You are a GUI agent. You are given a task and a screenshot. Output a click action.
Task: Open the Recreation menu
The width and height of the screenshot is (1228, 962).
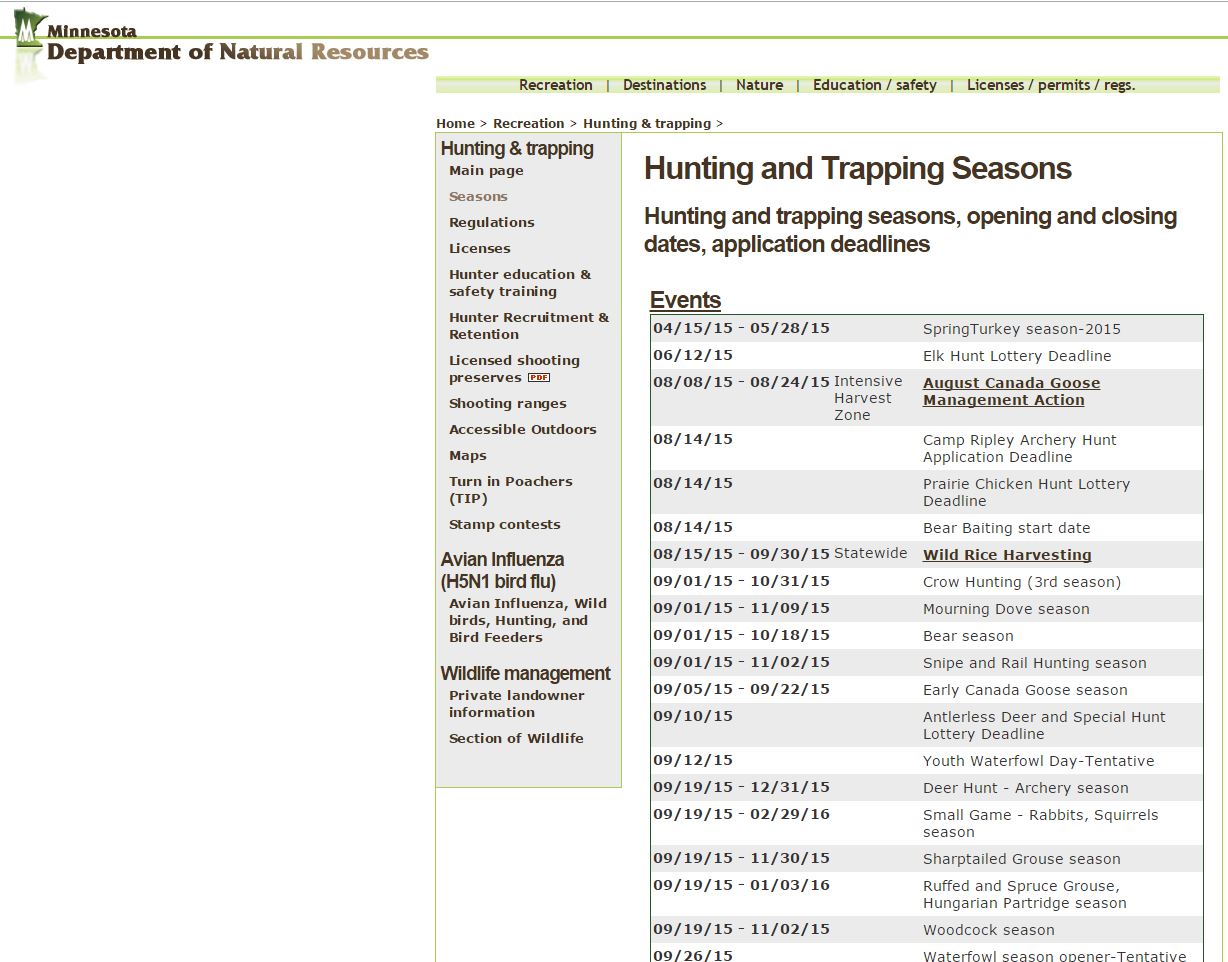[x=555, y=85]
